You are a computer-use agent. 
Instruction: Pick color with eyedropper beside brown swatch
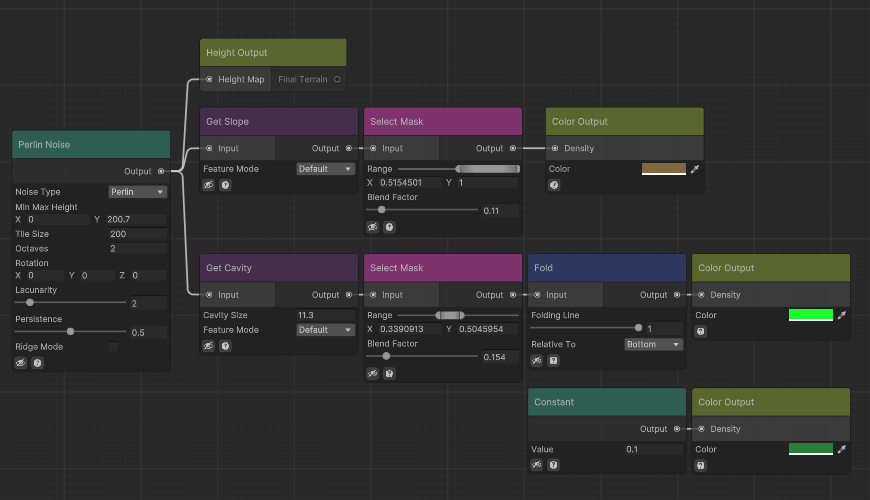[x=695, y=169]
